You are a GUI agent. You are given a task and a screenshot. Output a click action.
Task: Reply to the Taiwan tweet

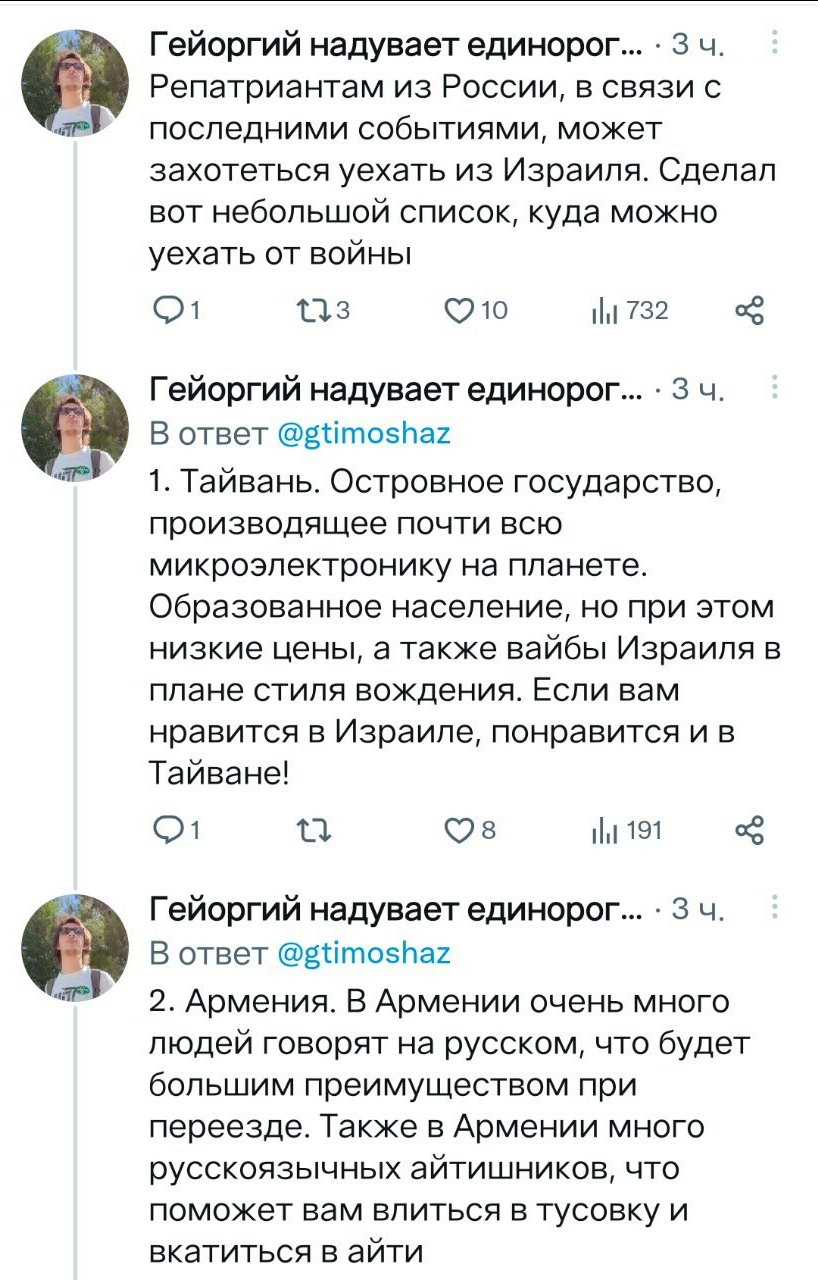pyautogui.click(x=164, y=828)
